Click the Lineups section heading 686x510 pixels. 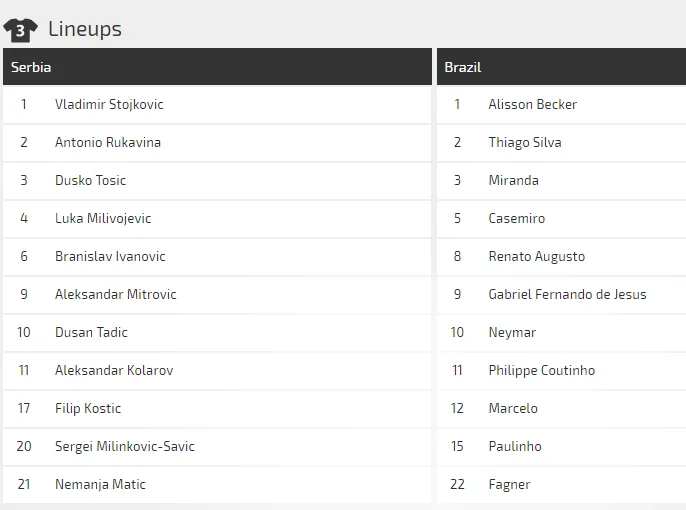click(x=85, y=29)
